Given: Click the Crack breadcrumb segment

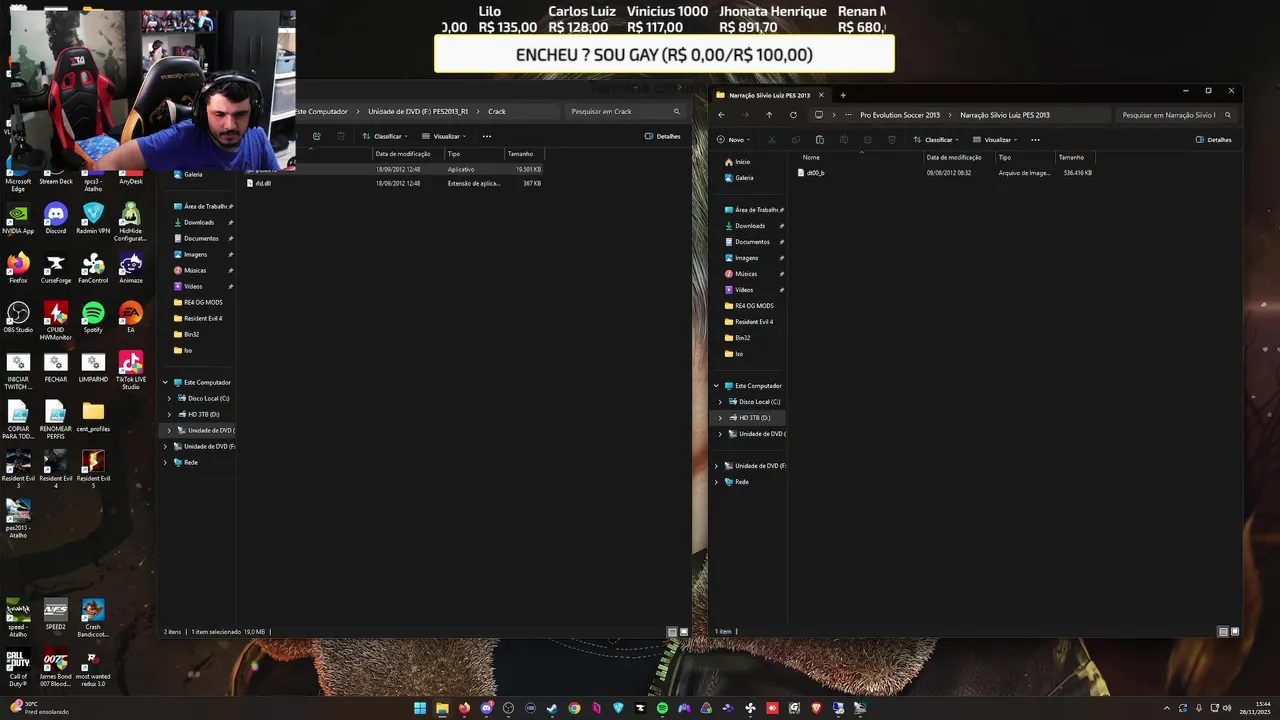Looking at the screenshot, I should (497, 111).
